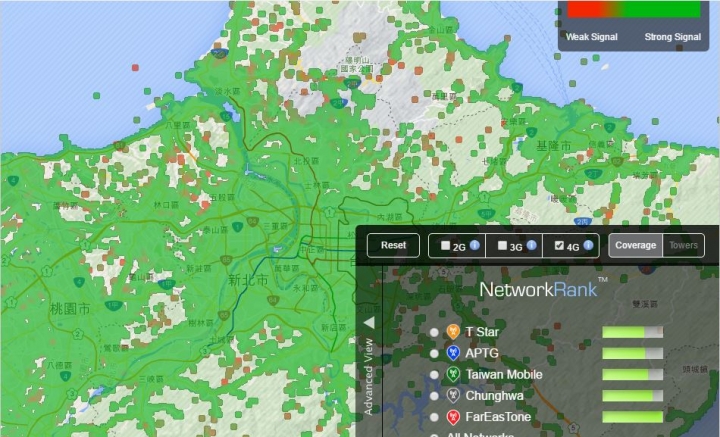The height and width of the screenshot is (437, 720).
Task: Click the 新店區 district label on map
Action: pyautogui.click(x=333, y=328)
